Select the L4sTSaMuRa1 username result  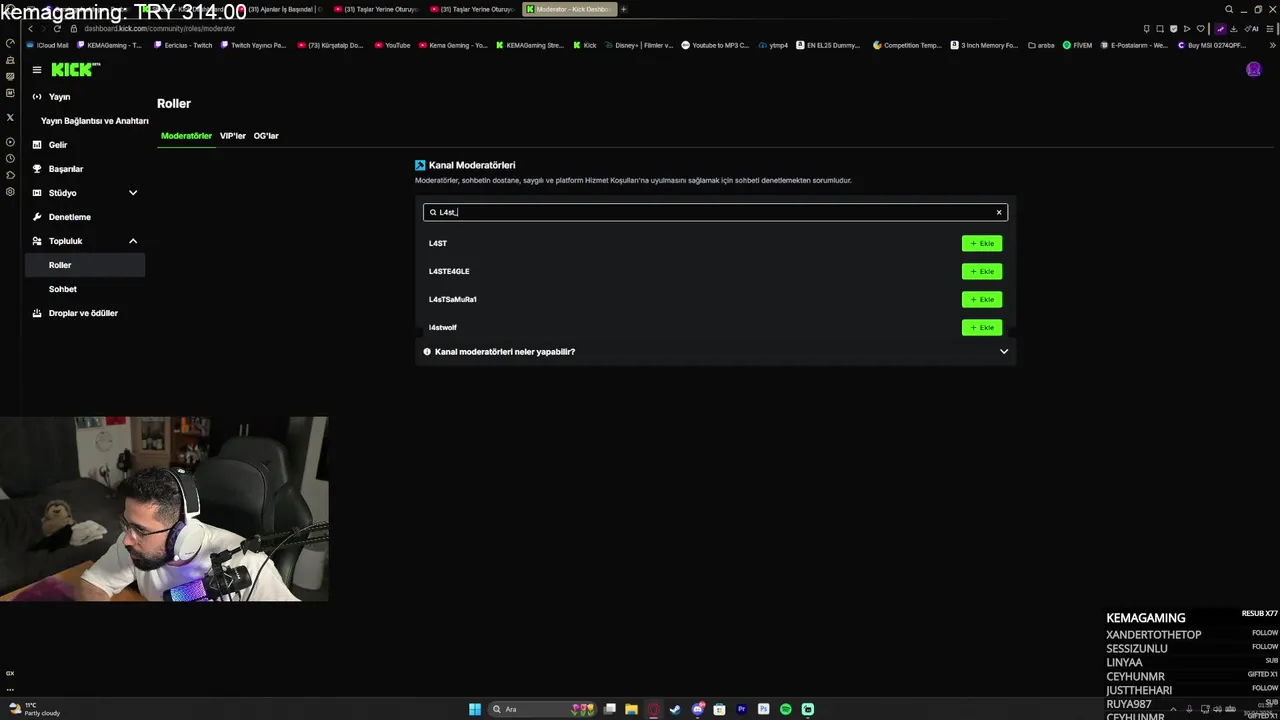coord(453,299)
